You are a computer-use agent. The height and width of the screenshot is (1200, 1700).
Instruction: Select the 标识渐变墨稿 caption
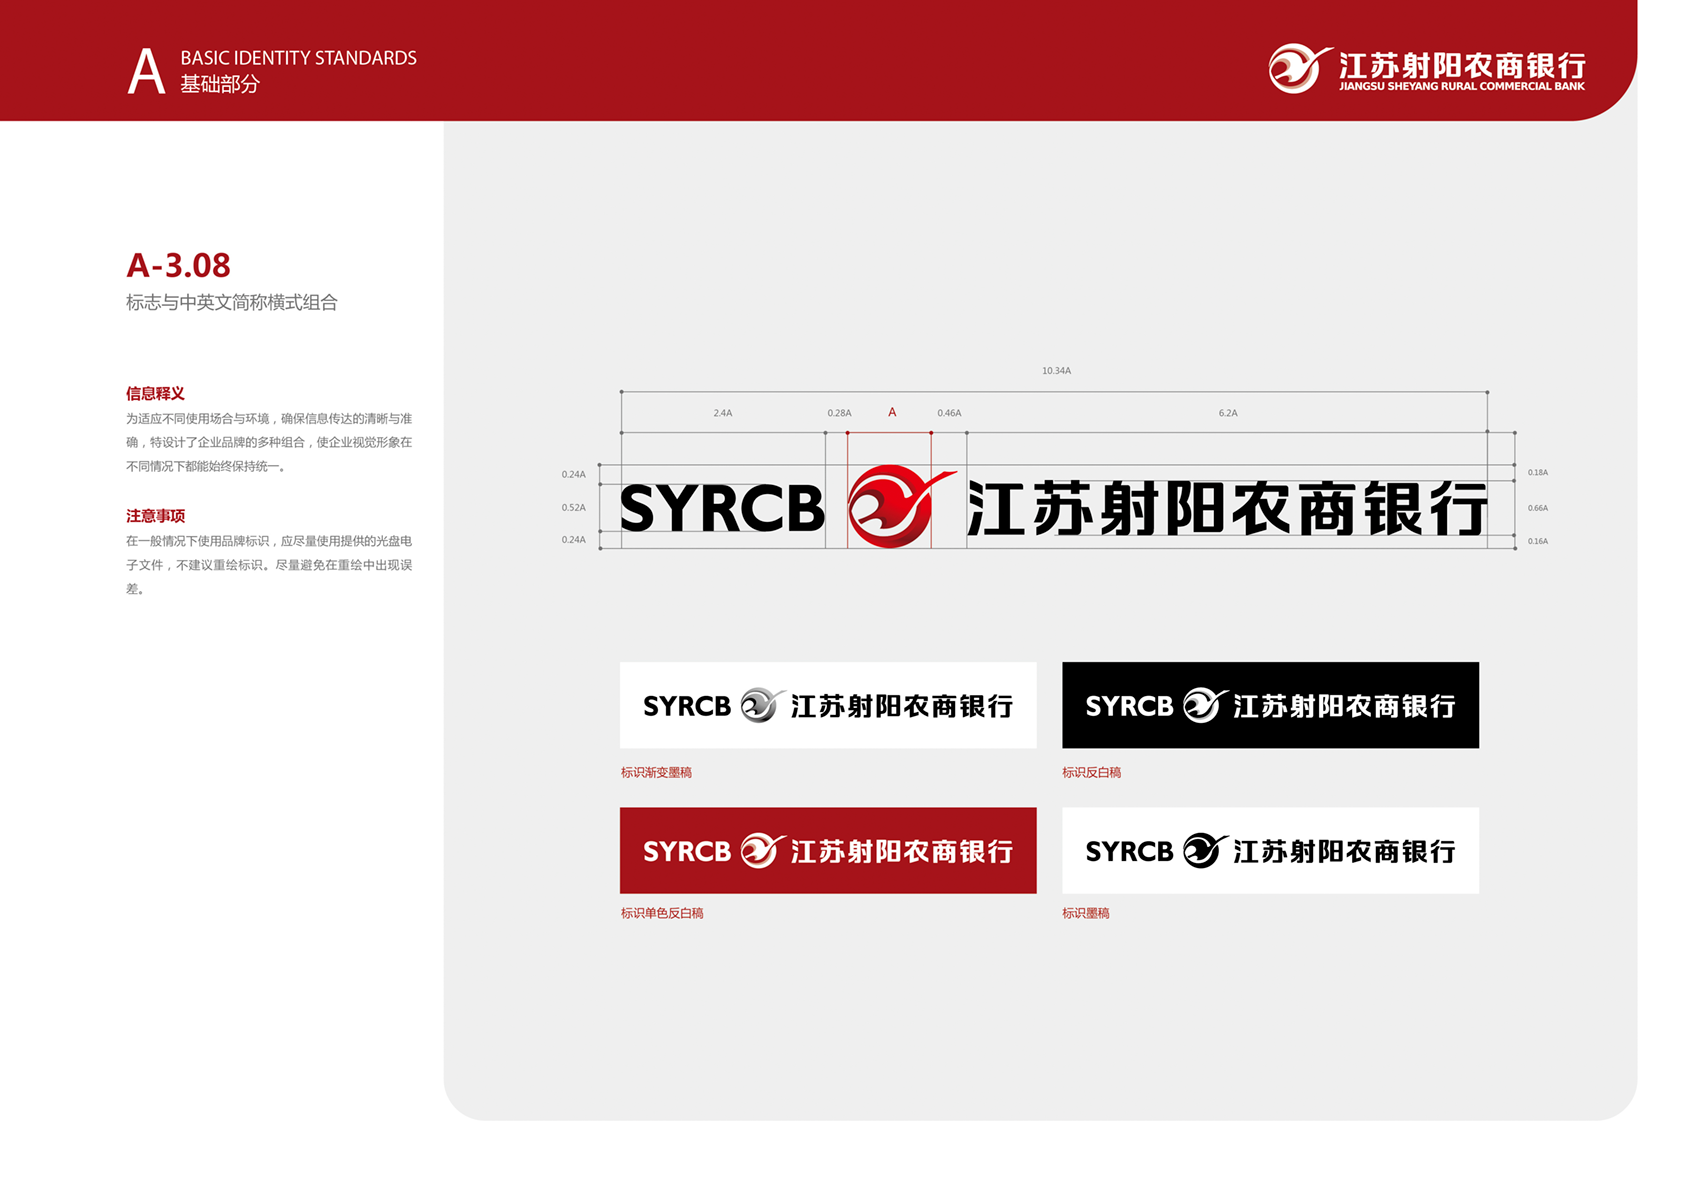[656, 772]
